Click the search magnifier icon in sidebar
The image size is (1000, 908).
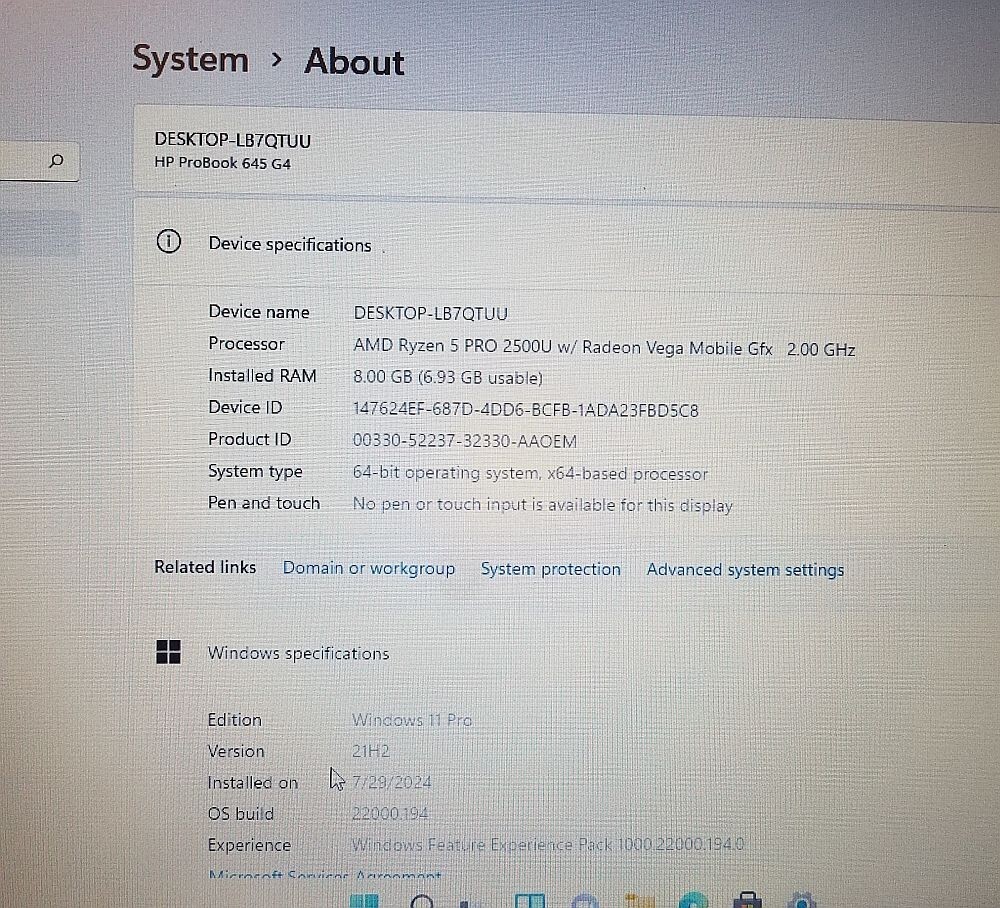point(57,160)
